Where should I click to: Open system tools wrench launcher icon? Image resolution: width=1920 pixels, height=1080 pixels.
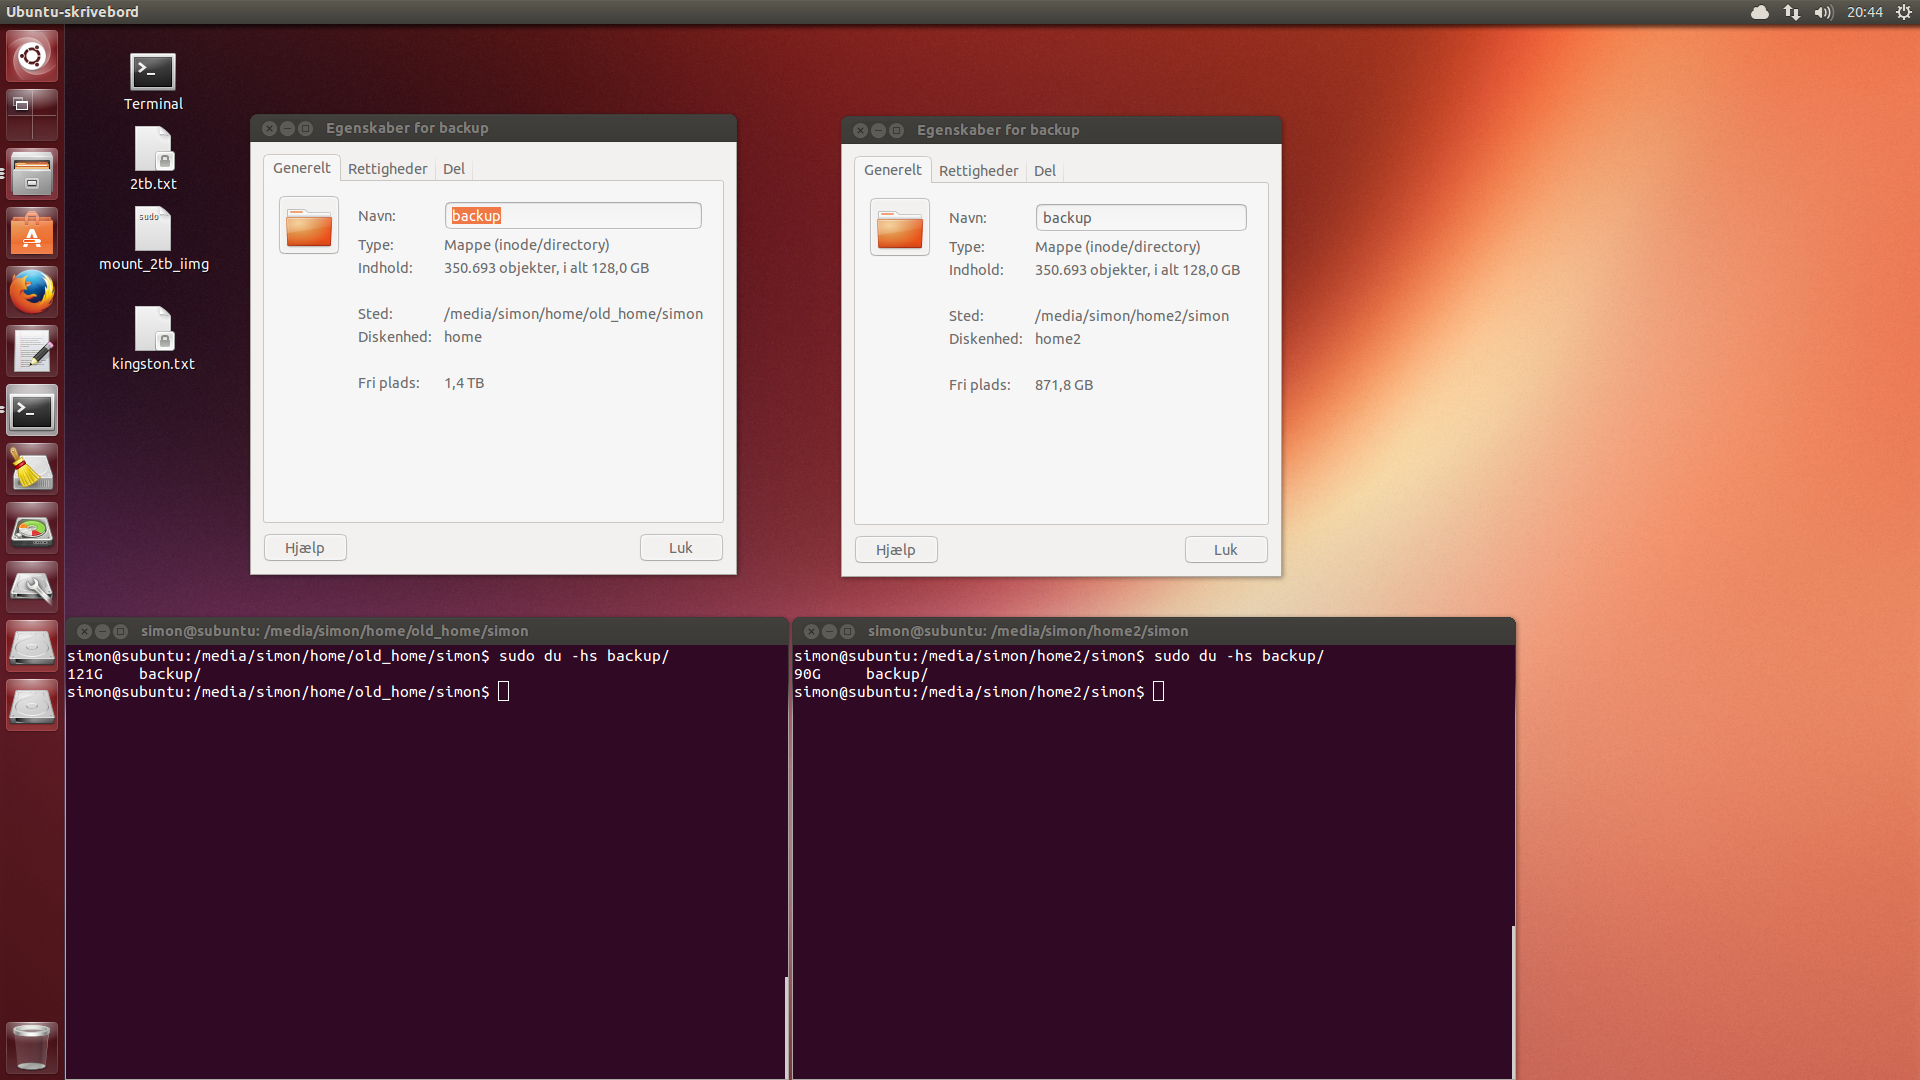pos(32,587)
